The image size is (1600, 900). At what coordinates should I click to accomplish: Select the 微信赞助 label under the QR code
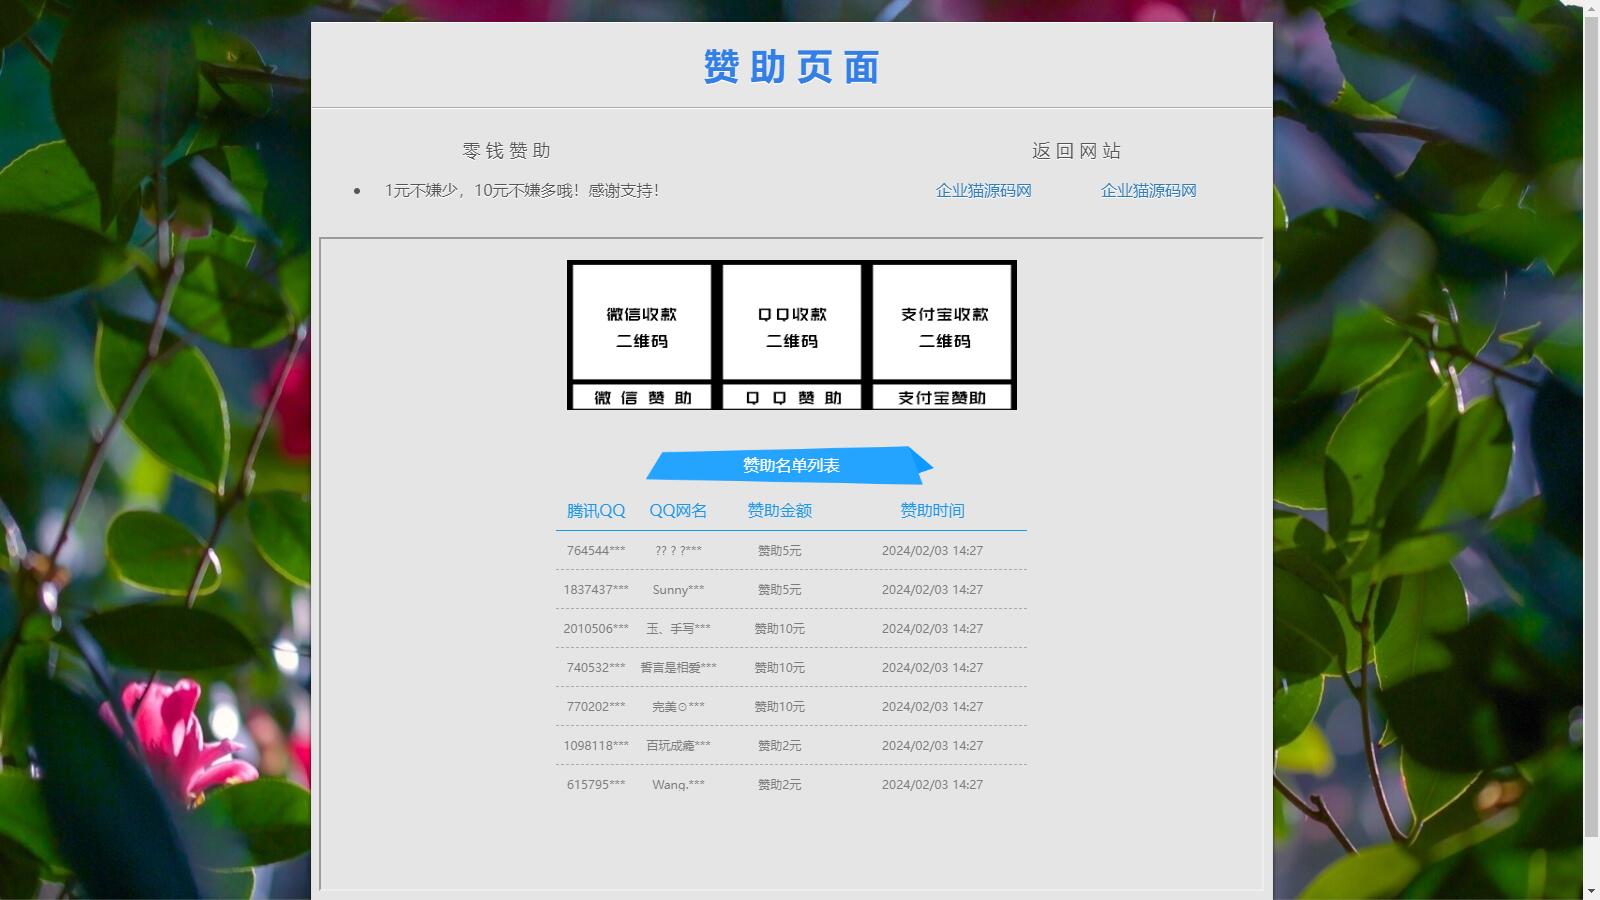pyautogui.click(x=641, y=398)
